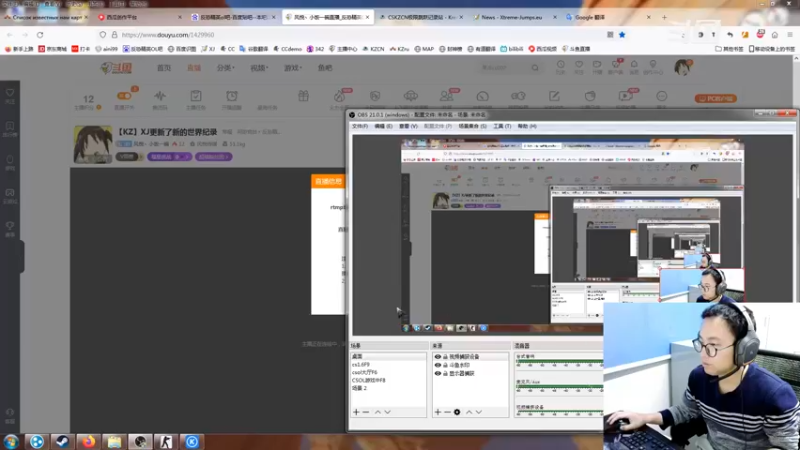Go back in browser history
This screenshot has height=450, width=800.
coord(10,35)
